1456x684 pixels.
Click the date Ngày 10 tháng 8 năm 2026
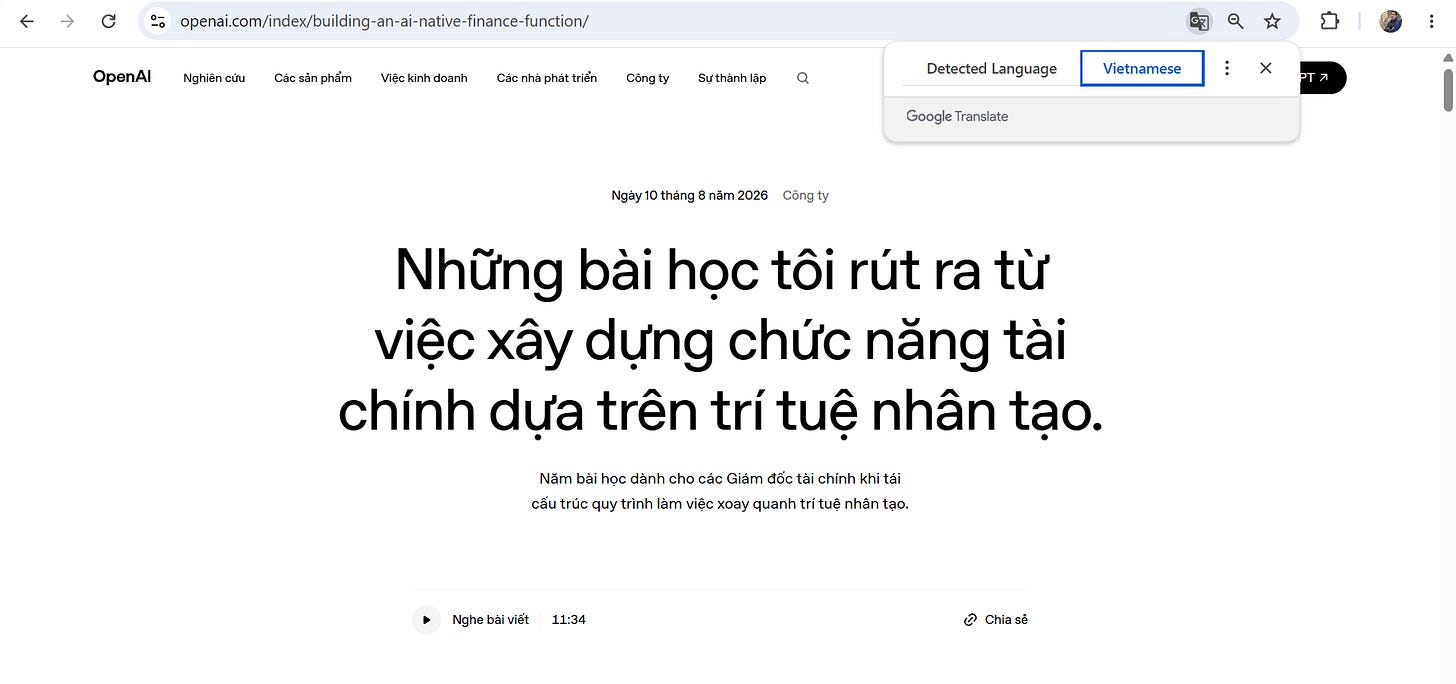point(690,195)
